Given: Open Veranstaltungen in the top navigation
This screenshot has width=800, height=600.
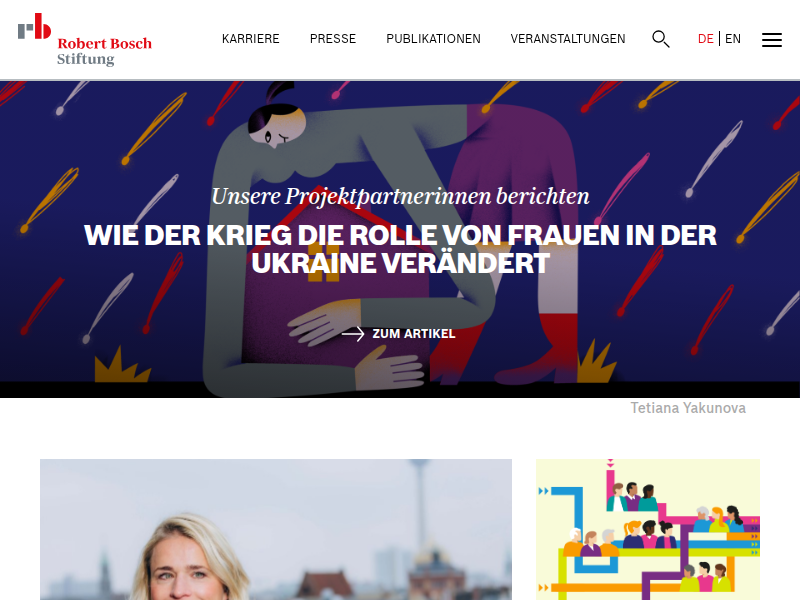Looking at the screenshot, I should 568,39.
